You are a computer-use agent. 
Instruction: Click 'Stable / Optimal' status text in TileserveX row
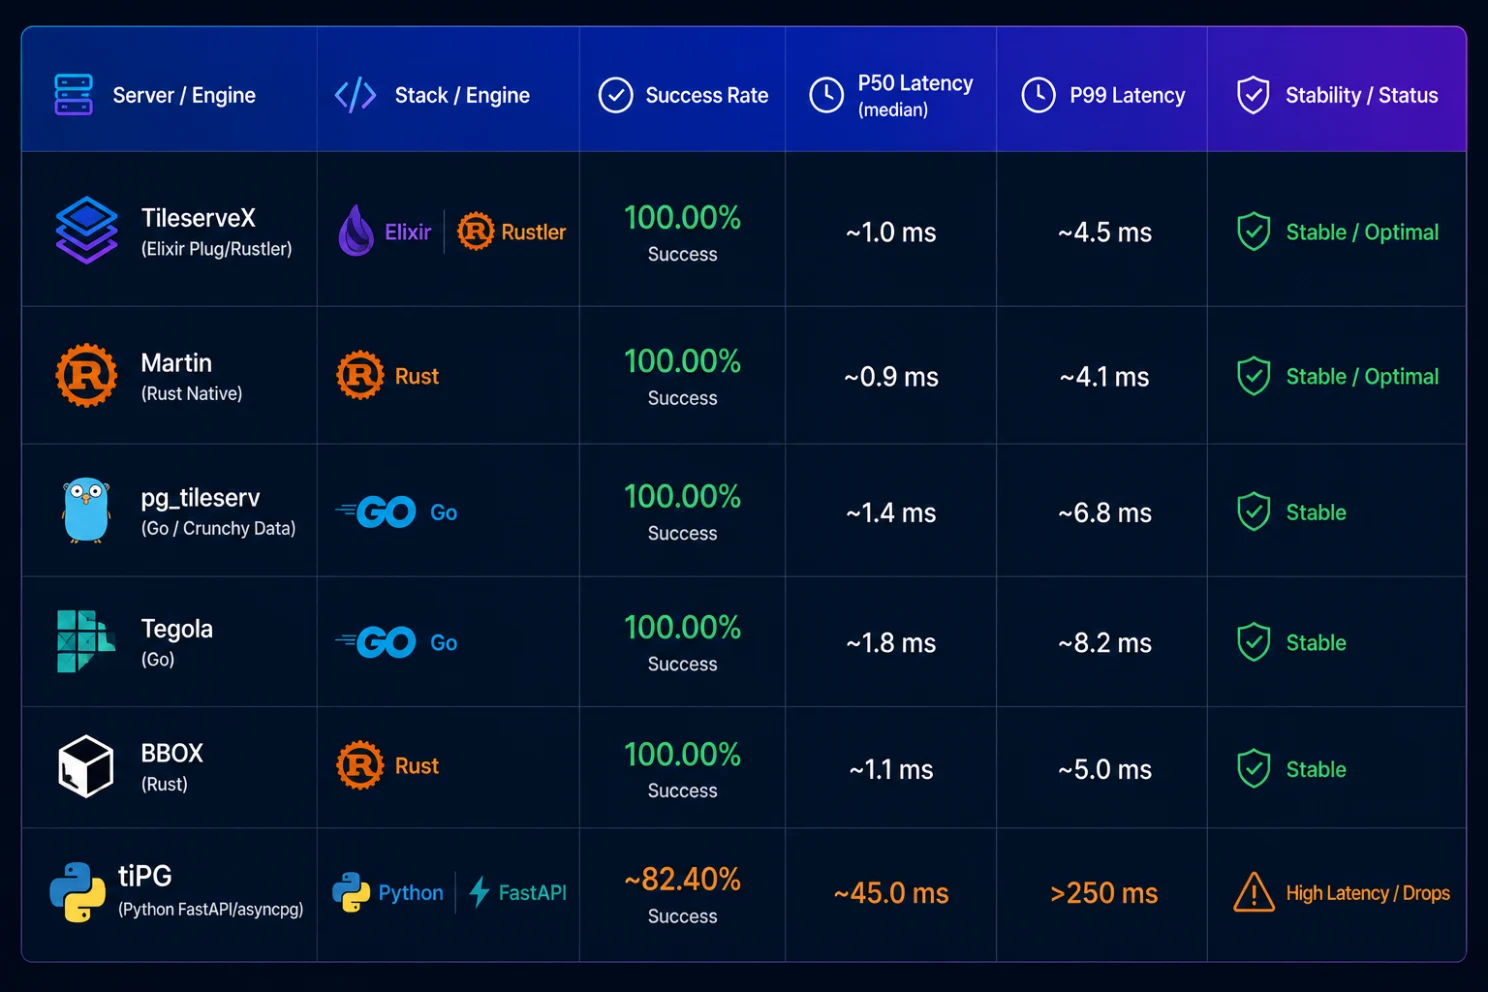click(1362, 232)
